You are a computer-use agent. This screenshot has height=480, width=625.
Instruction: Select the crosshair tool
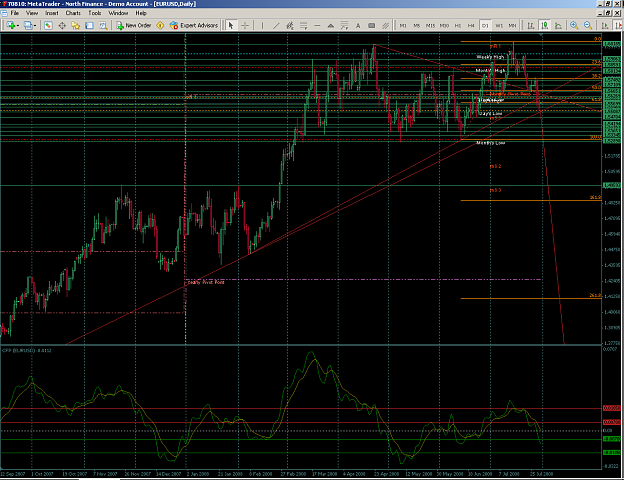point(245,26)
